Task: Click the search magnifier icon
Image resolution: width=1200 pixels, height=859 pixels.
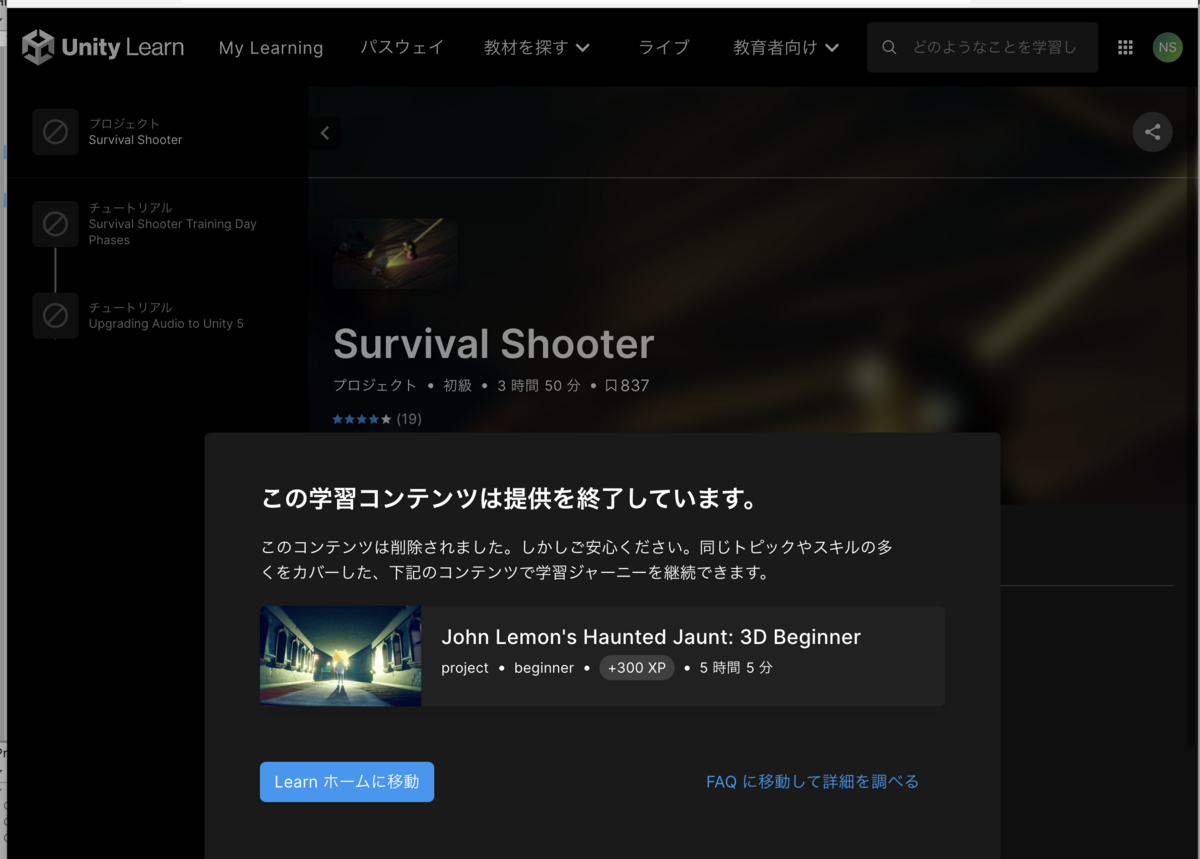Action: [x=889, y=47]
